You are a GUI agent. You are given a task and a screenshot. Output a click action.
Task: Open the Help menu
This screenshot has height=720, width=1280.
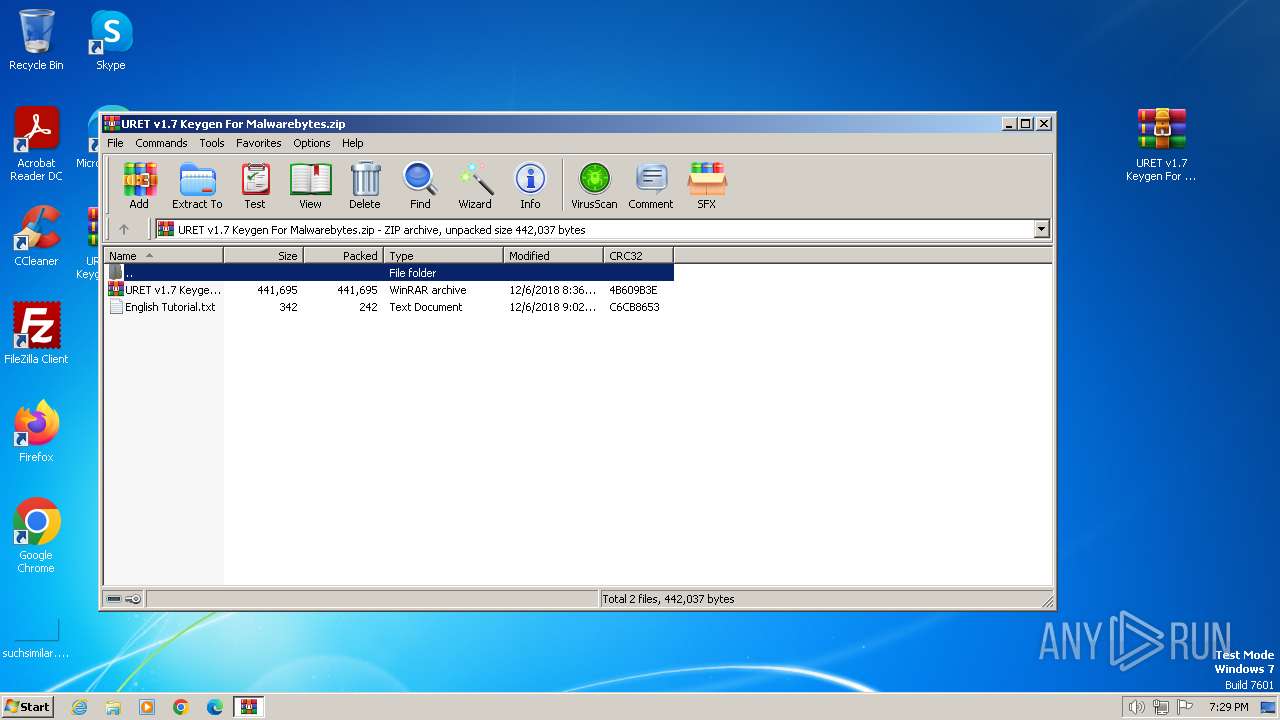coord(353,143)
